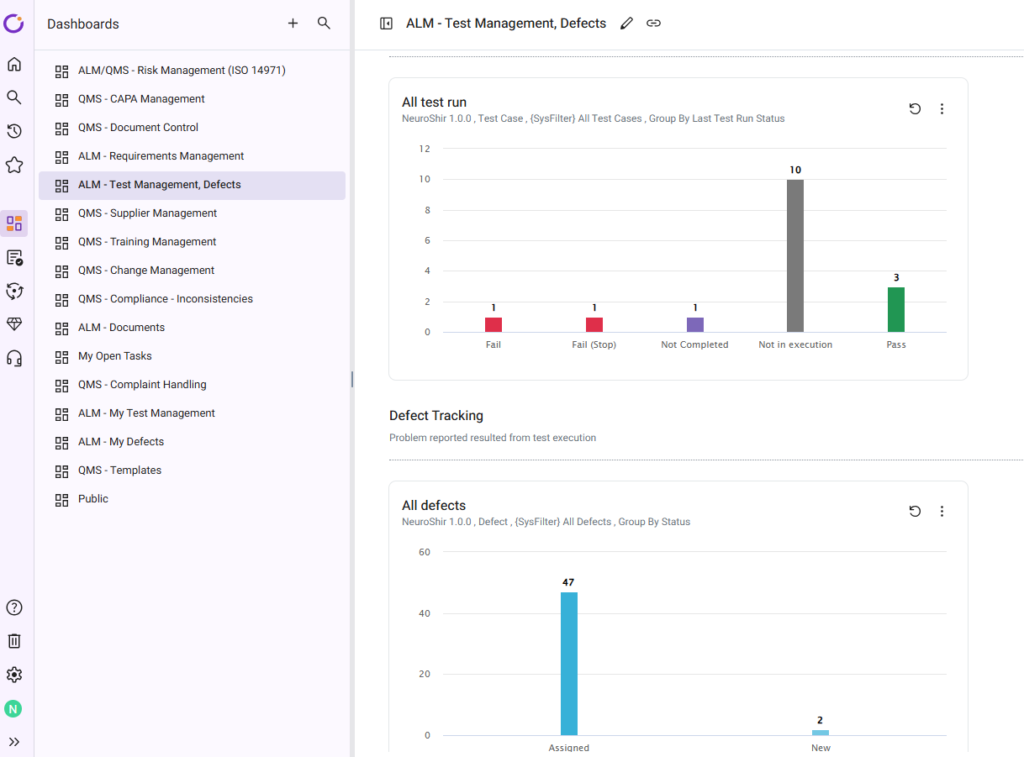This screenshot has height=757, width=1024.
Task: Open the trash bin icon
Action: point(14,641)
